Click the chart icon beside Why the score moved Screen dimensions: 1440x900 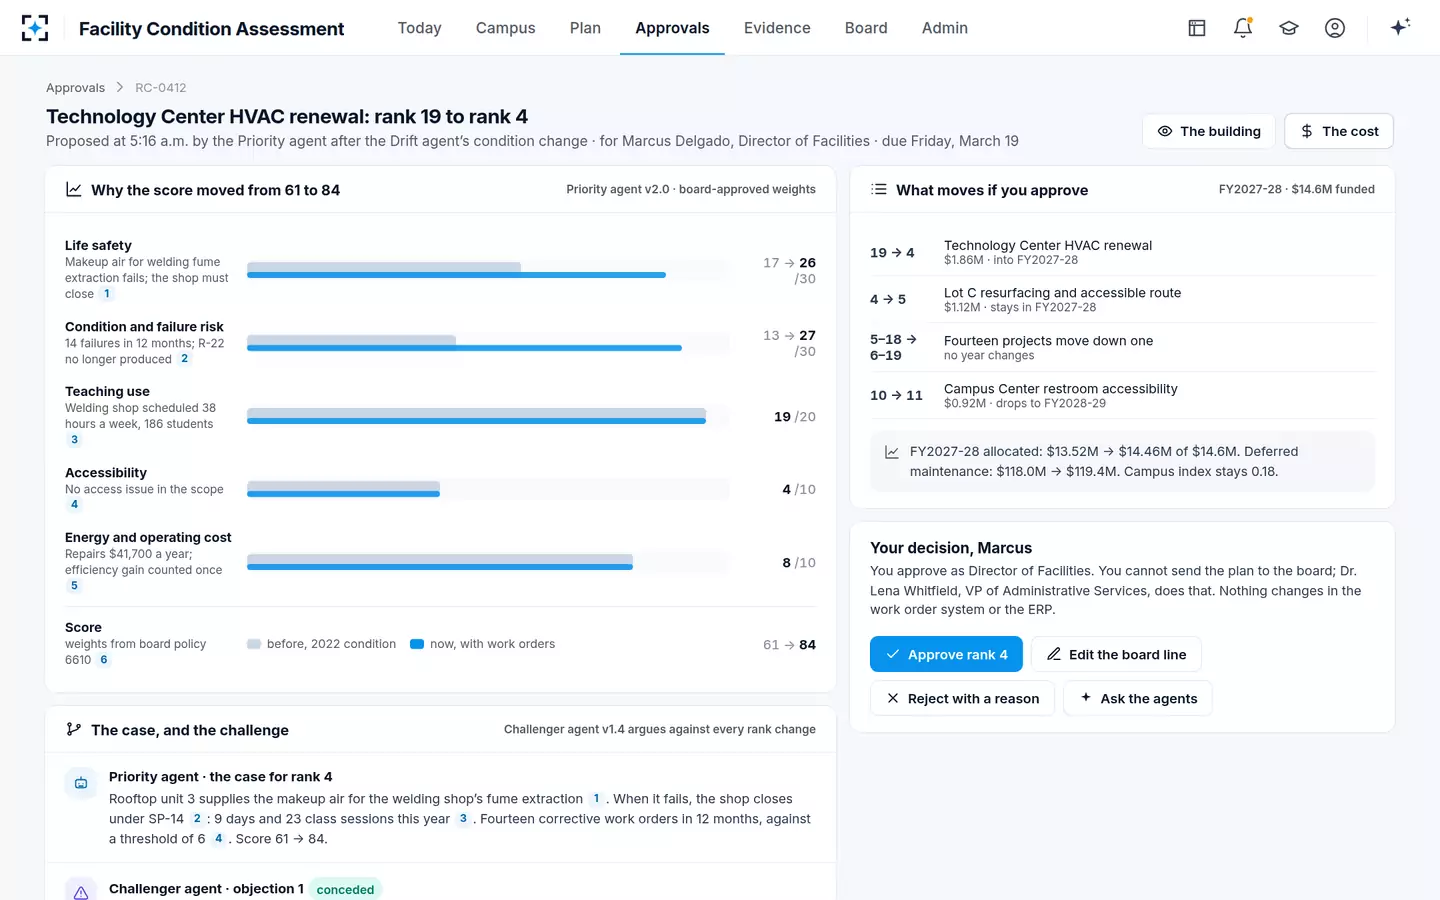[73, 189]
